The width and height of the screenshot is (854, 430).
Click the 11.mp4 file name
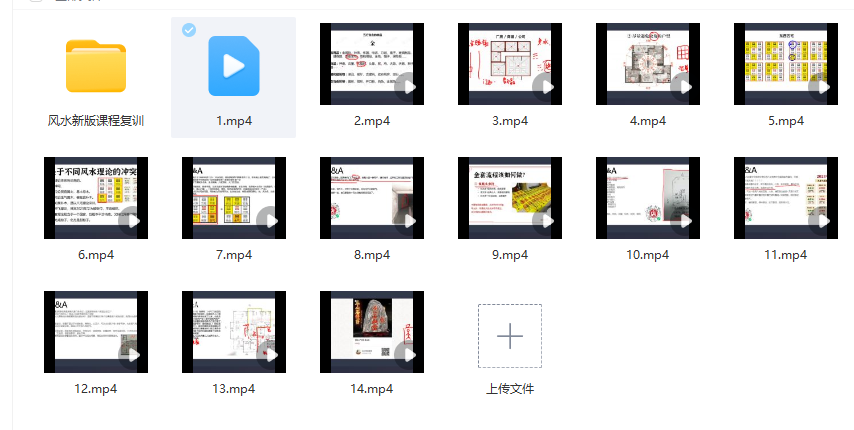(x=785, y=254)
